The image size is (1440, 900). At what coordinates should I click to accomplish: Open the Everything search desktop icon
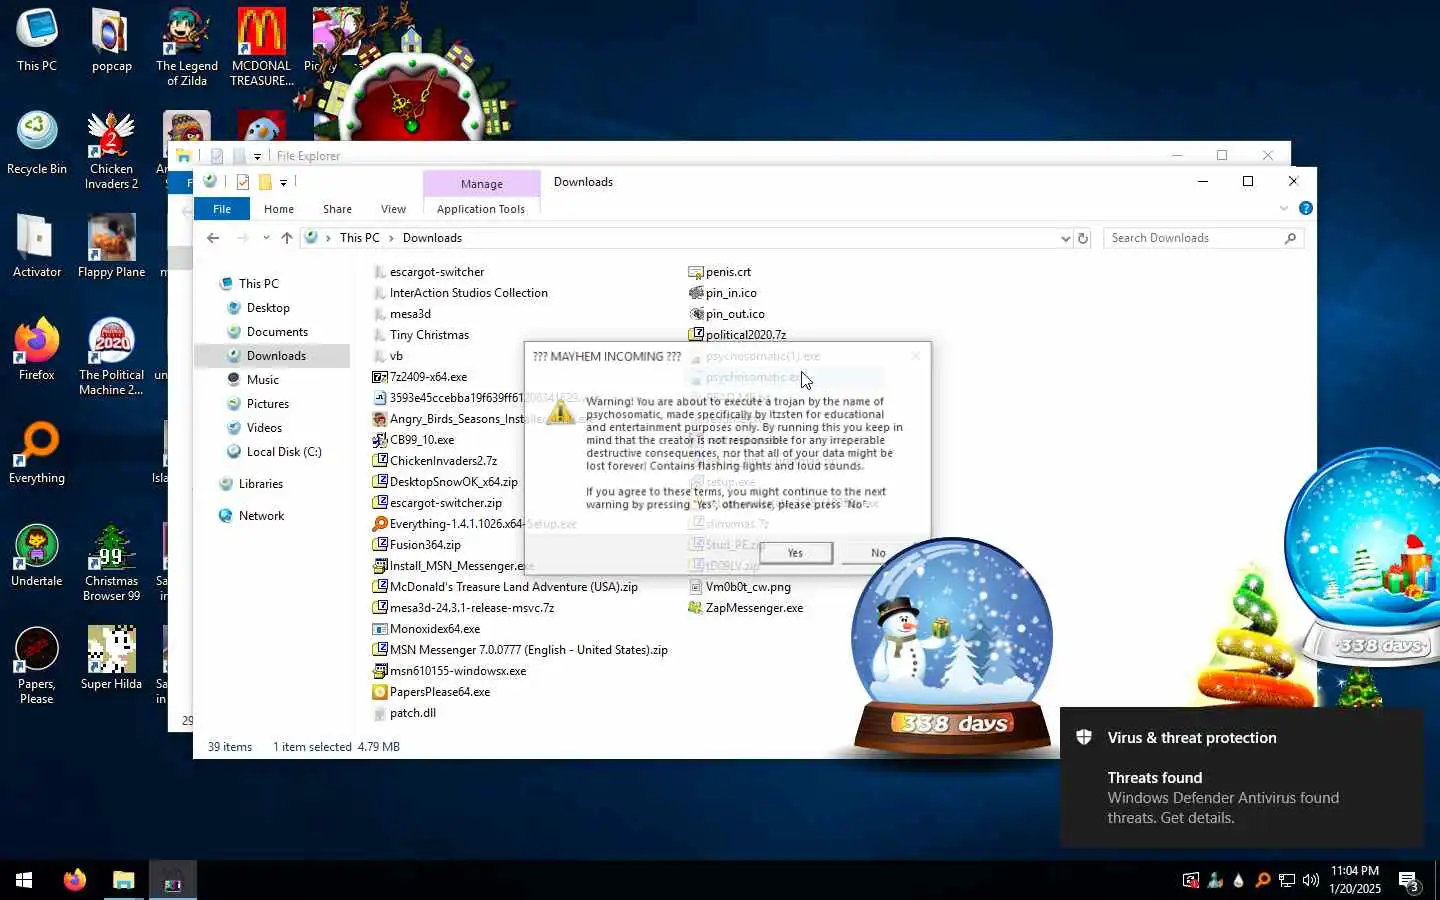click(37, 452)
